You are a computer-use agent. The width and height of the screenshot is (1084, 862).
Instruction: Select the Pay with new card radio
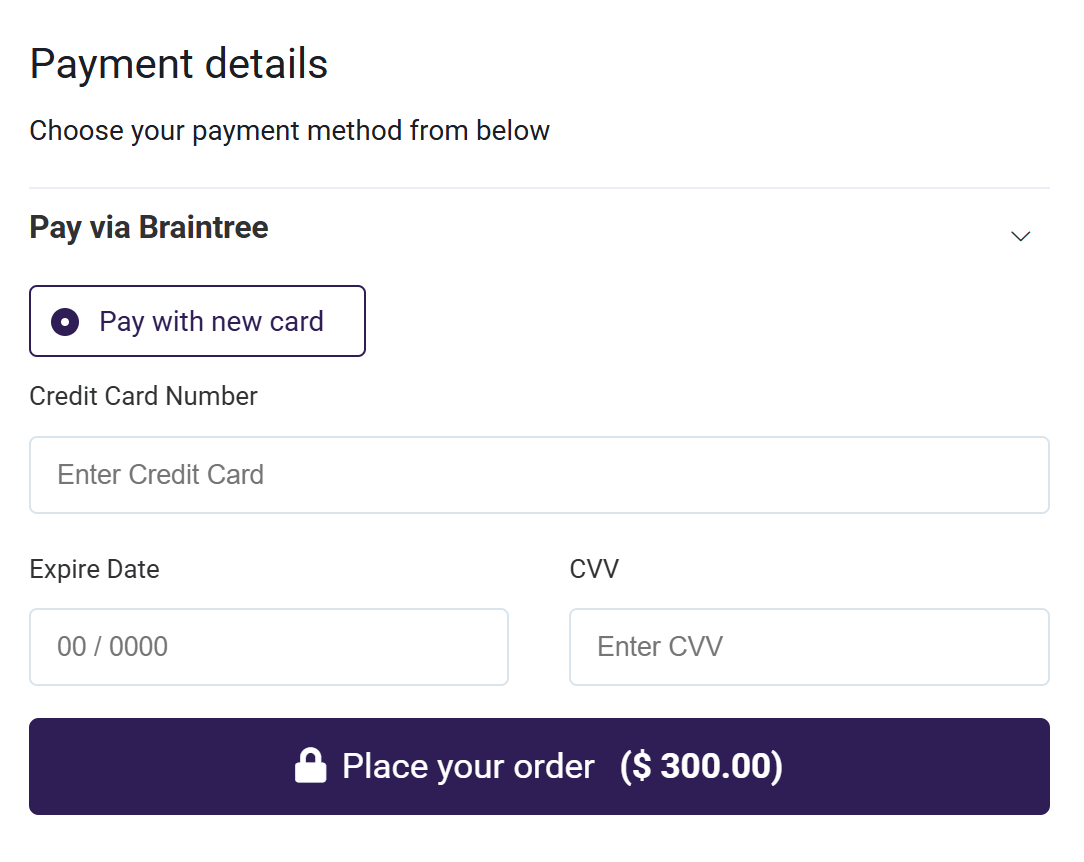click(x=65, y=321)
